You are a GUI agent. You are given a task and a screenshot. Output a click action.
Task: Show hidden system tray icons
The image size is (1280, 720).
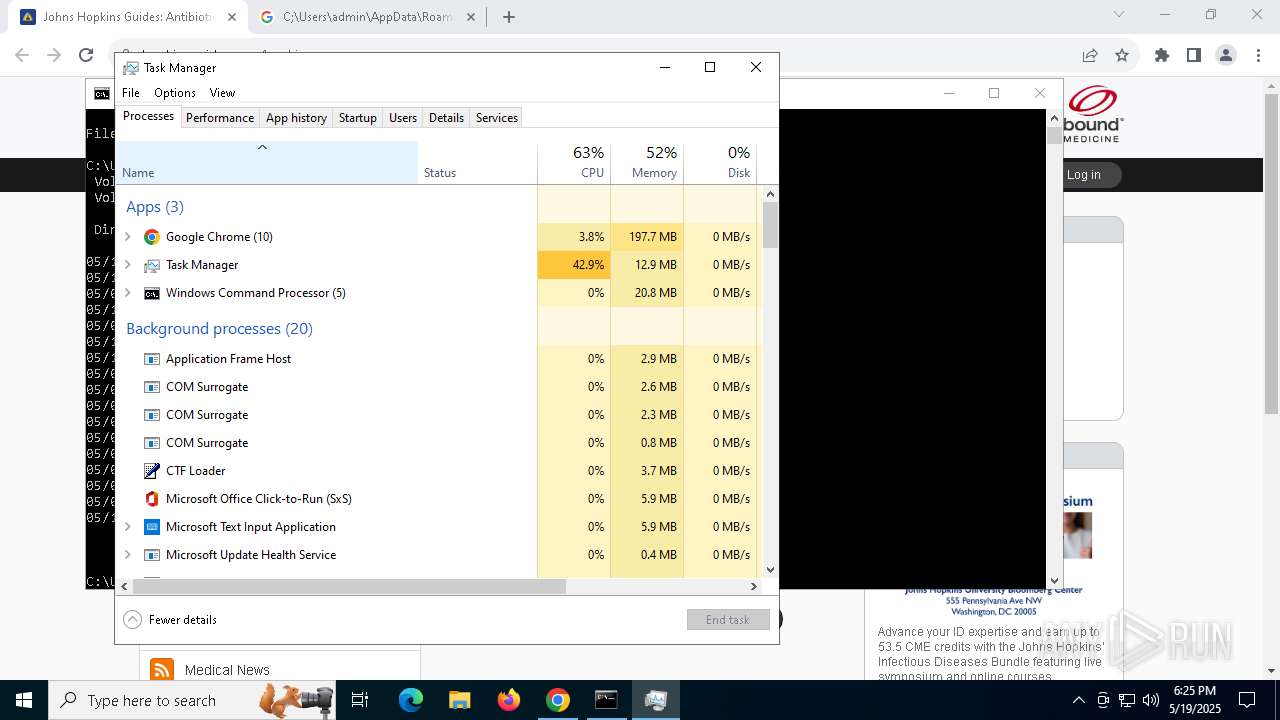coord(1078,700)
